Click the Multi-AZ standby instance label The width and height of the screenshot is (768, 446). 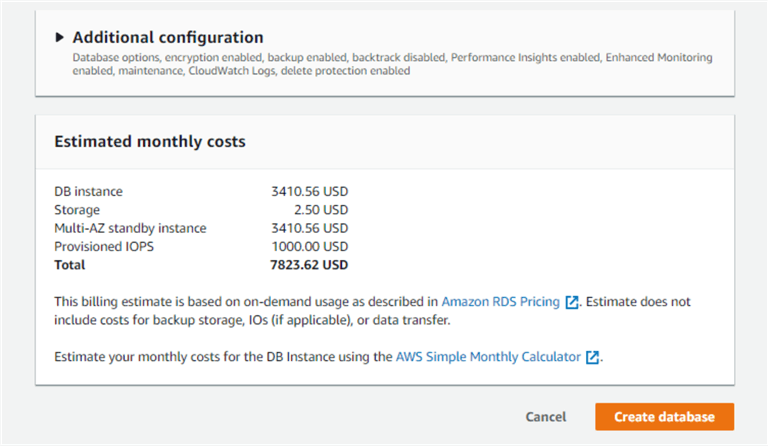pyautogui.click(x=130, y=228)
